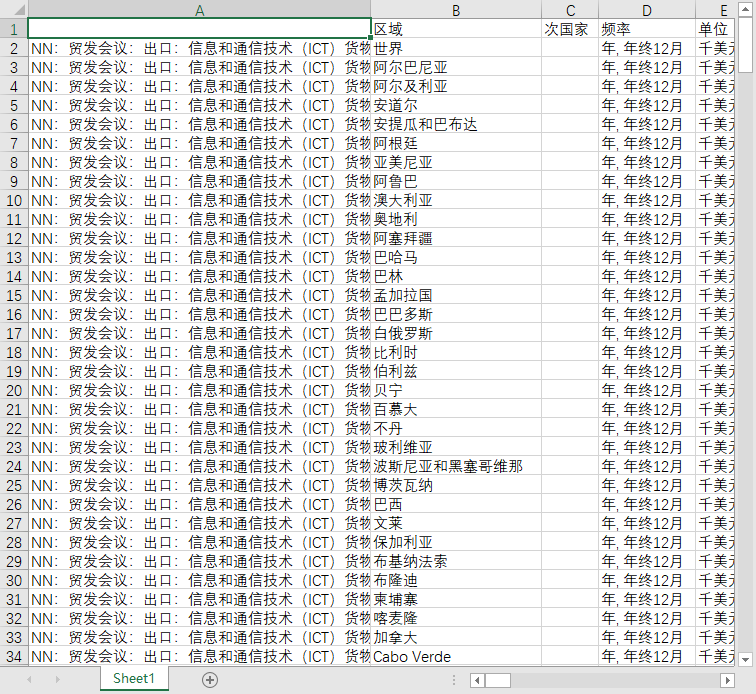Select row 24 header

tap(14, 466)
